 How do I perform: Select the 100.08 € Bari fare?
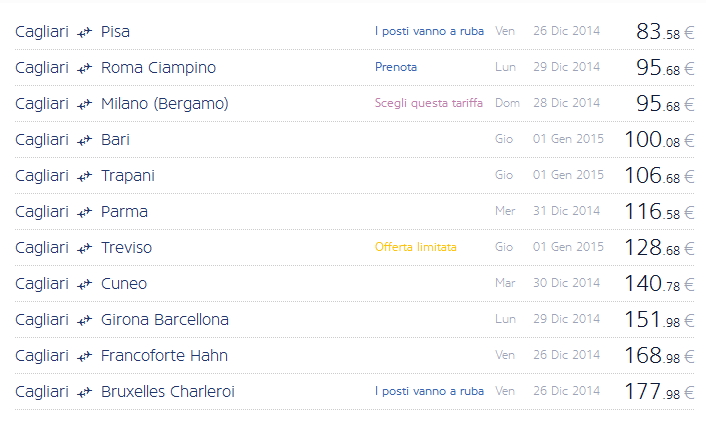[x=658, y=140]
